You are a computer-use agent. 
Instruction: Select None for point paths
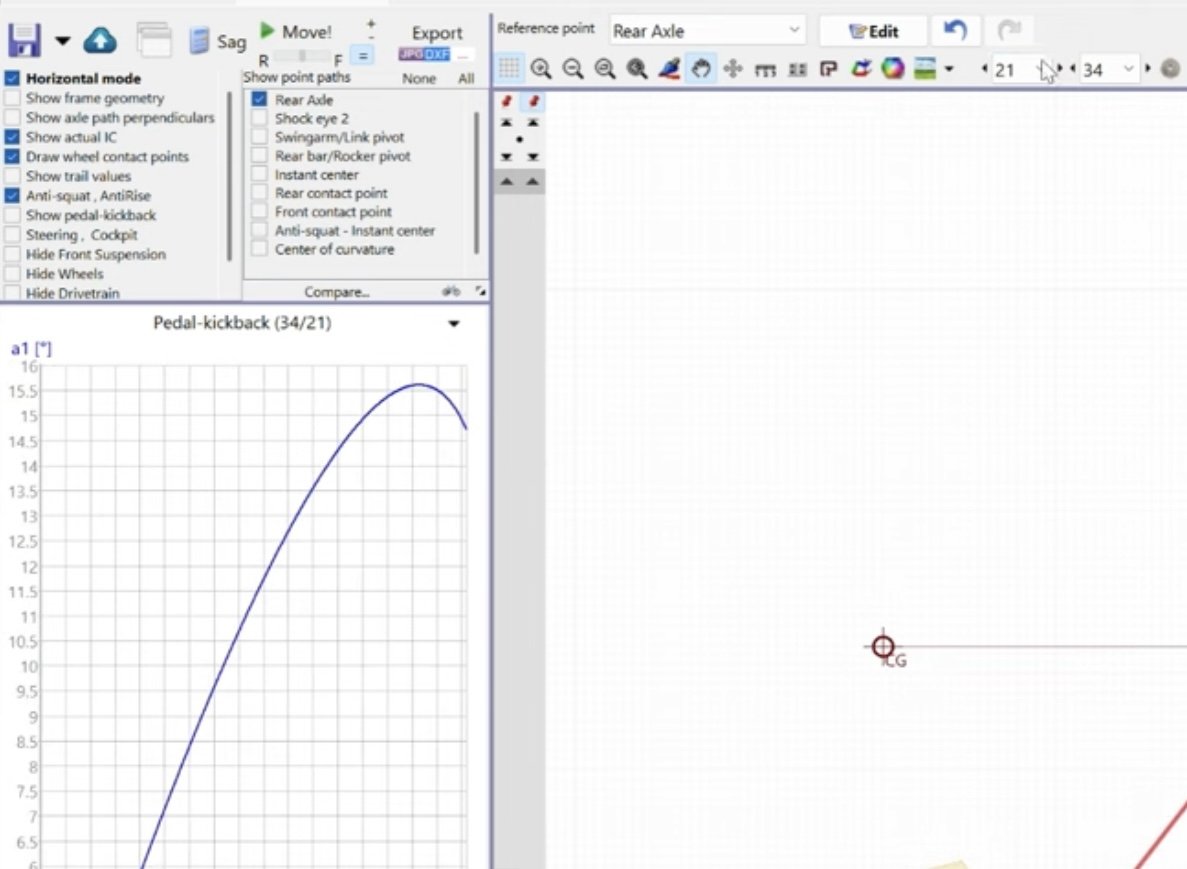[x=419, y=79]
